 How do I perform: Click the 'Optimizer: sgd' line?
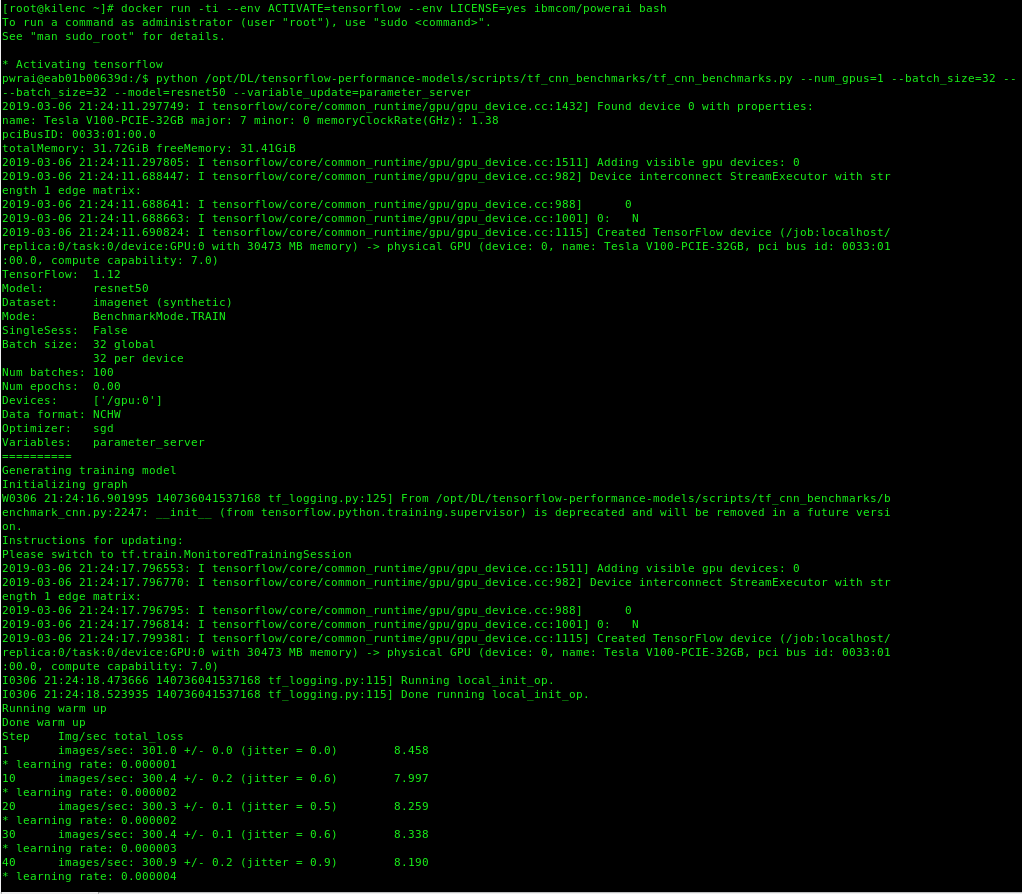[x=58, y=429]
